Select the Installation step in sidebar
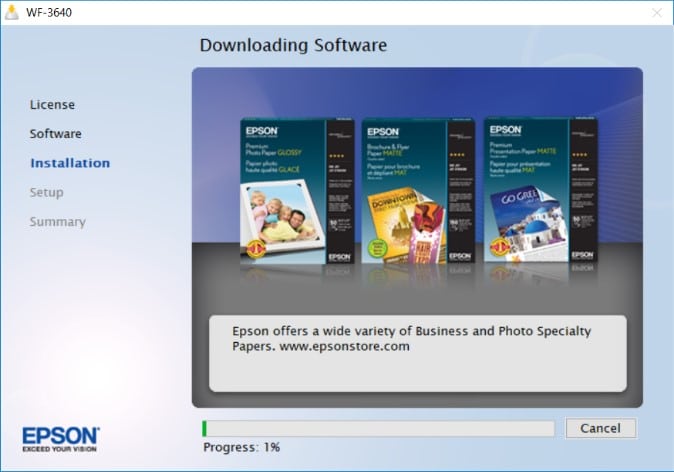 (x=70, y=163)
